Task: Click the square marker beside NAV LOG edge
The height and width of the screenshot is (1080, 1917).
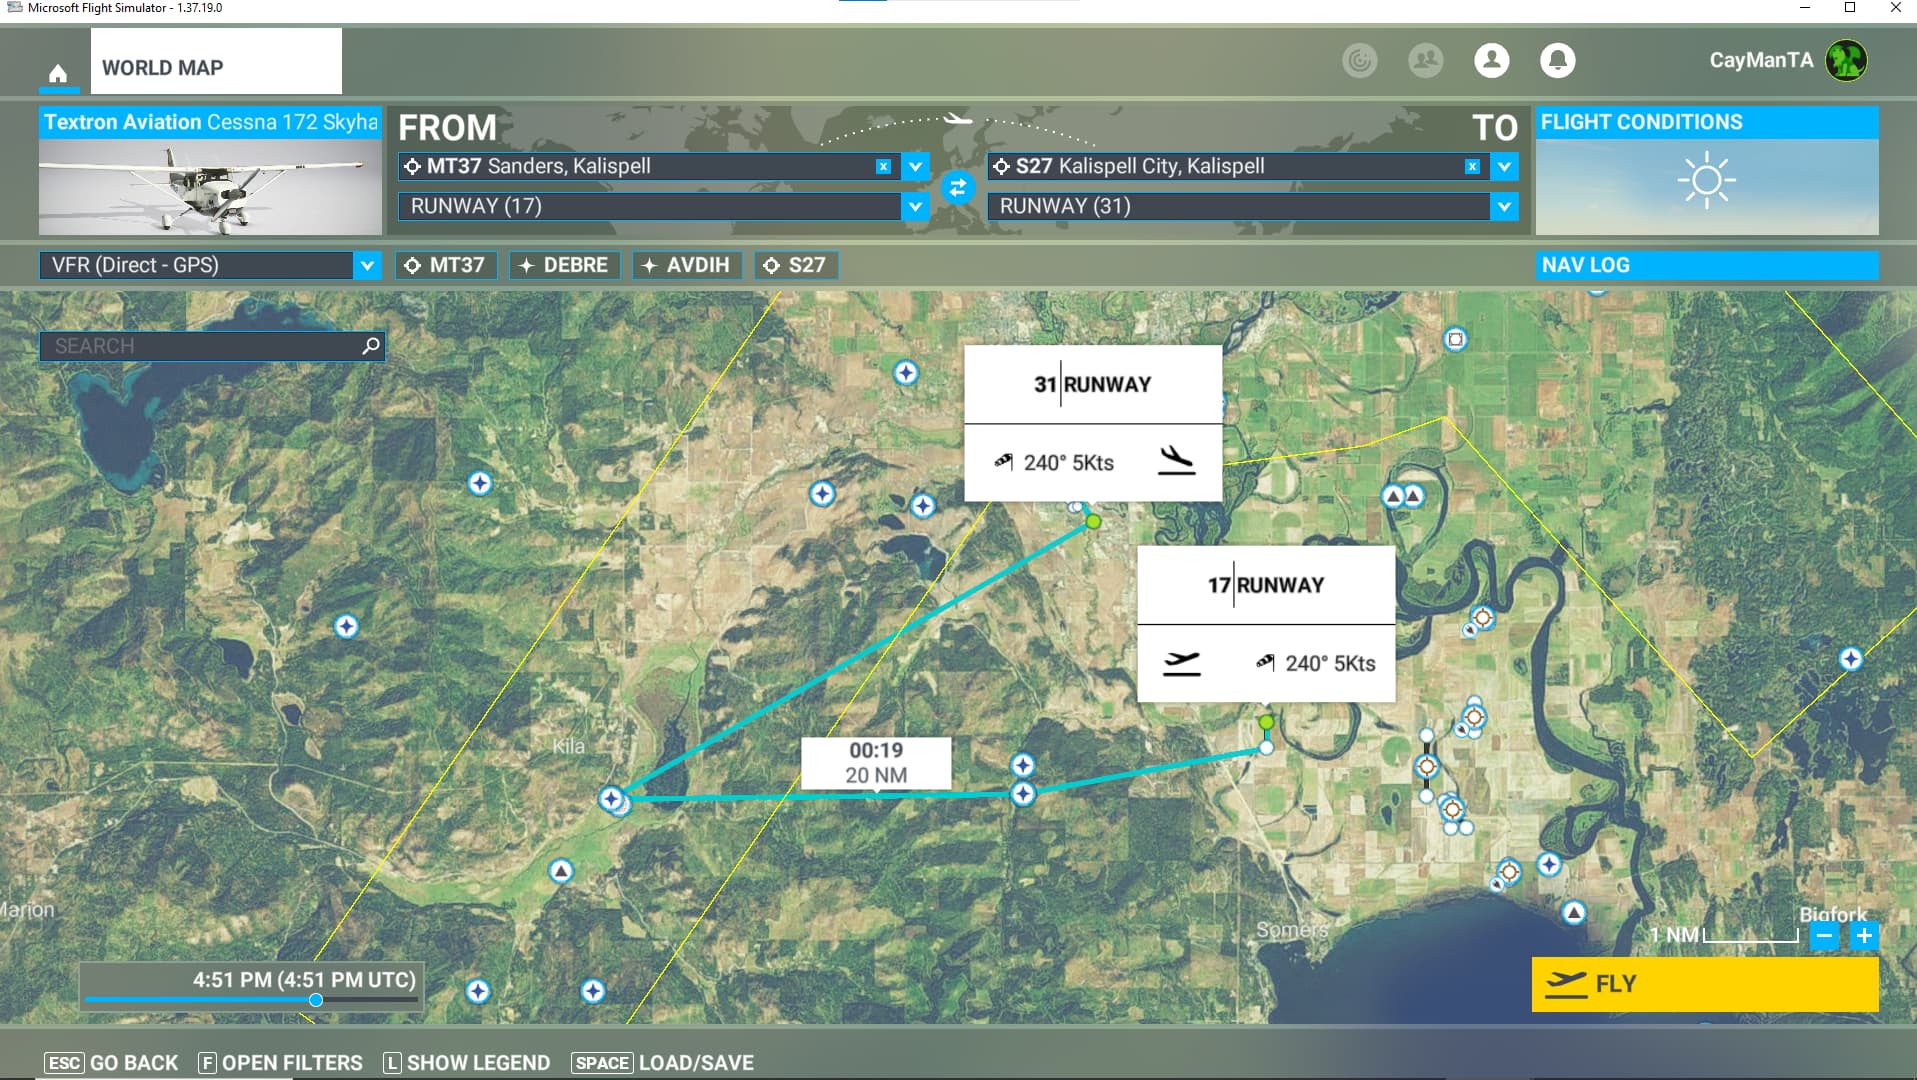Action: point(1456,339)
